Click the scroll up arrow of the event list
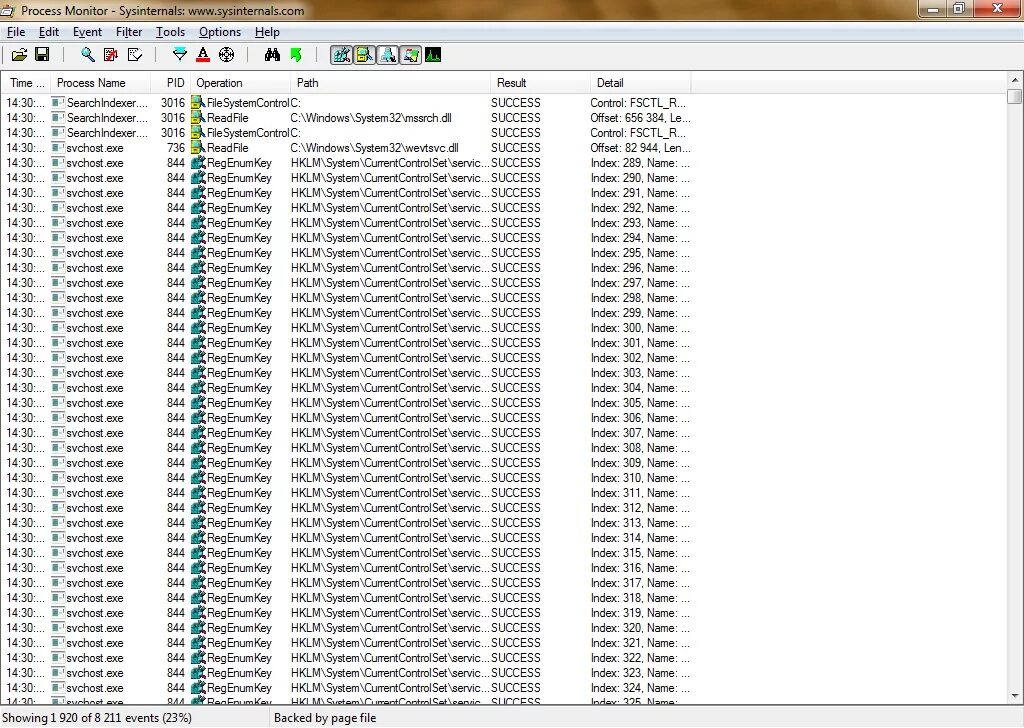Screen dimensions: 1024x728 point(1014,80)
